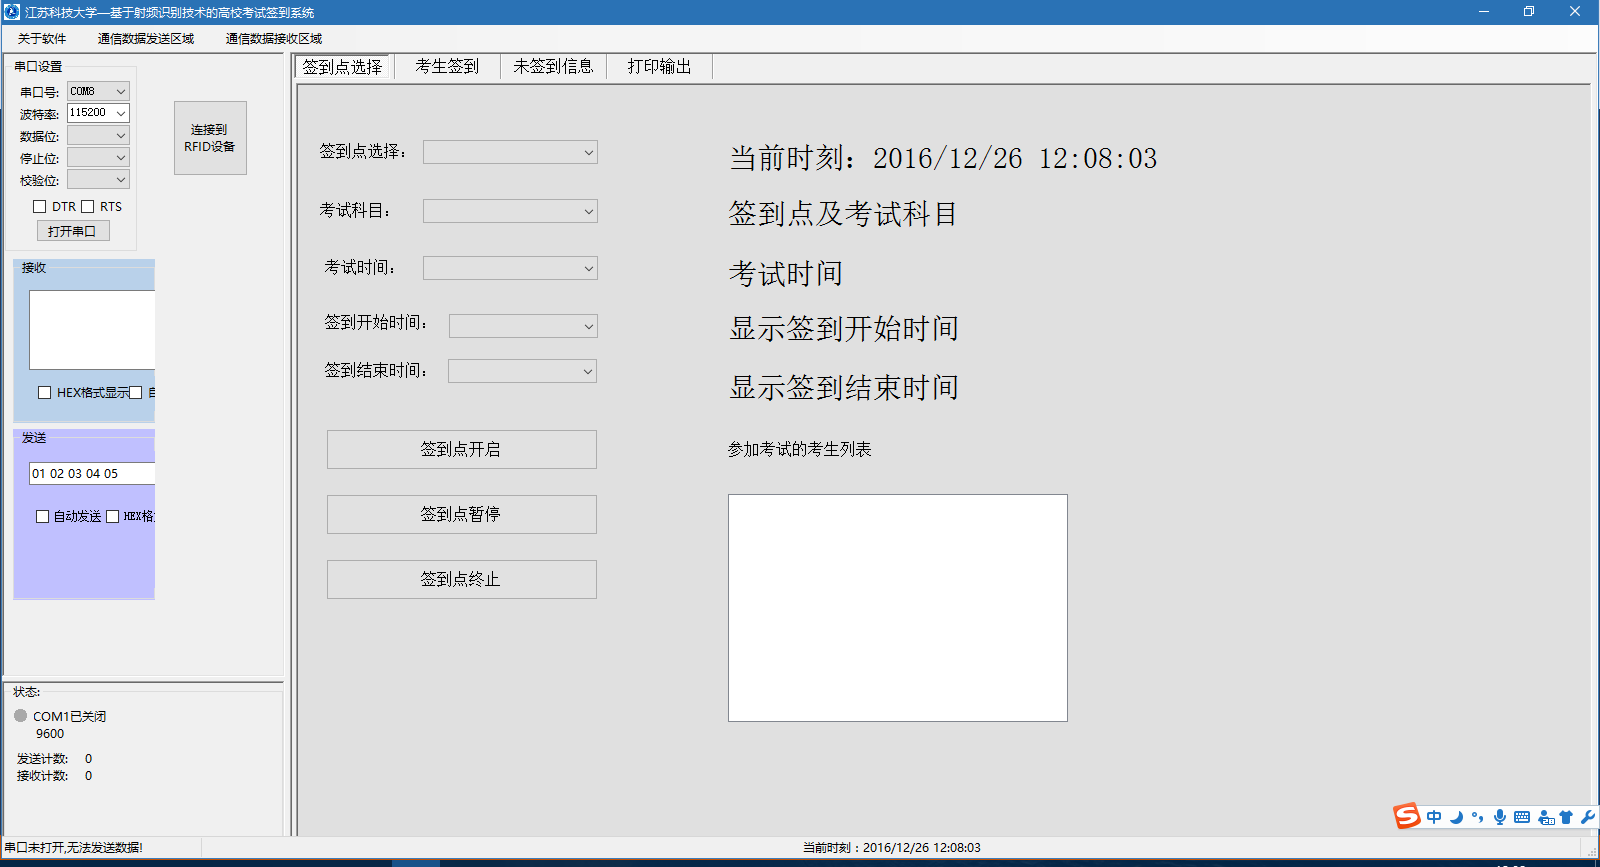Enable the RTS checkbox
Screen dimensions: 1600x867
click(88, 207)
